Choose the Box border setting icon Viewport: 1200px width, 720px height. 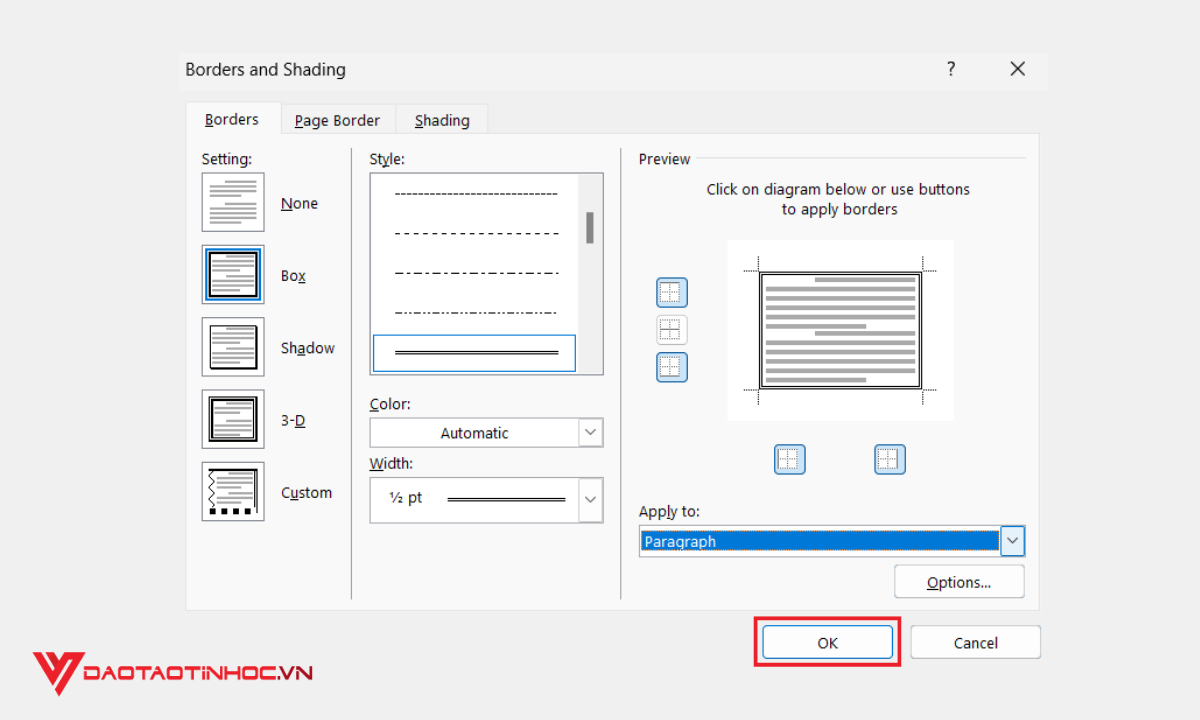233,275
